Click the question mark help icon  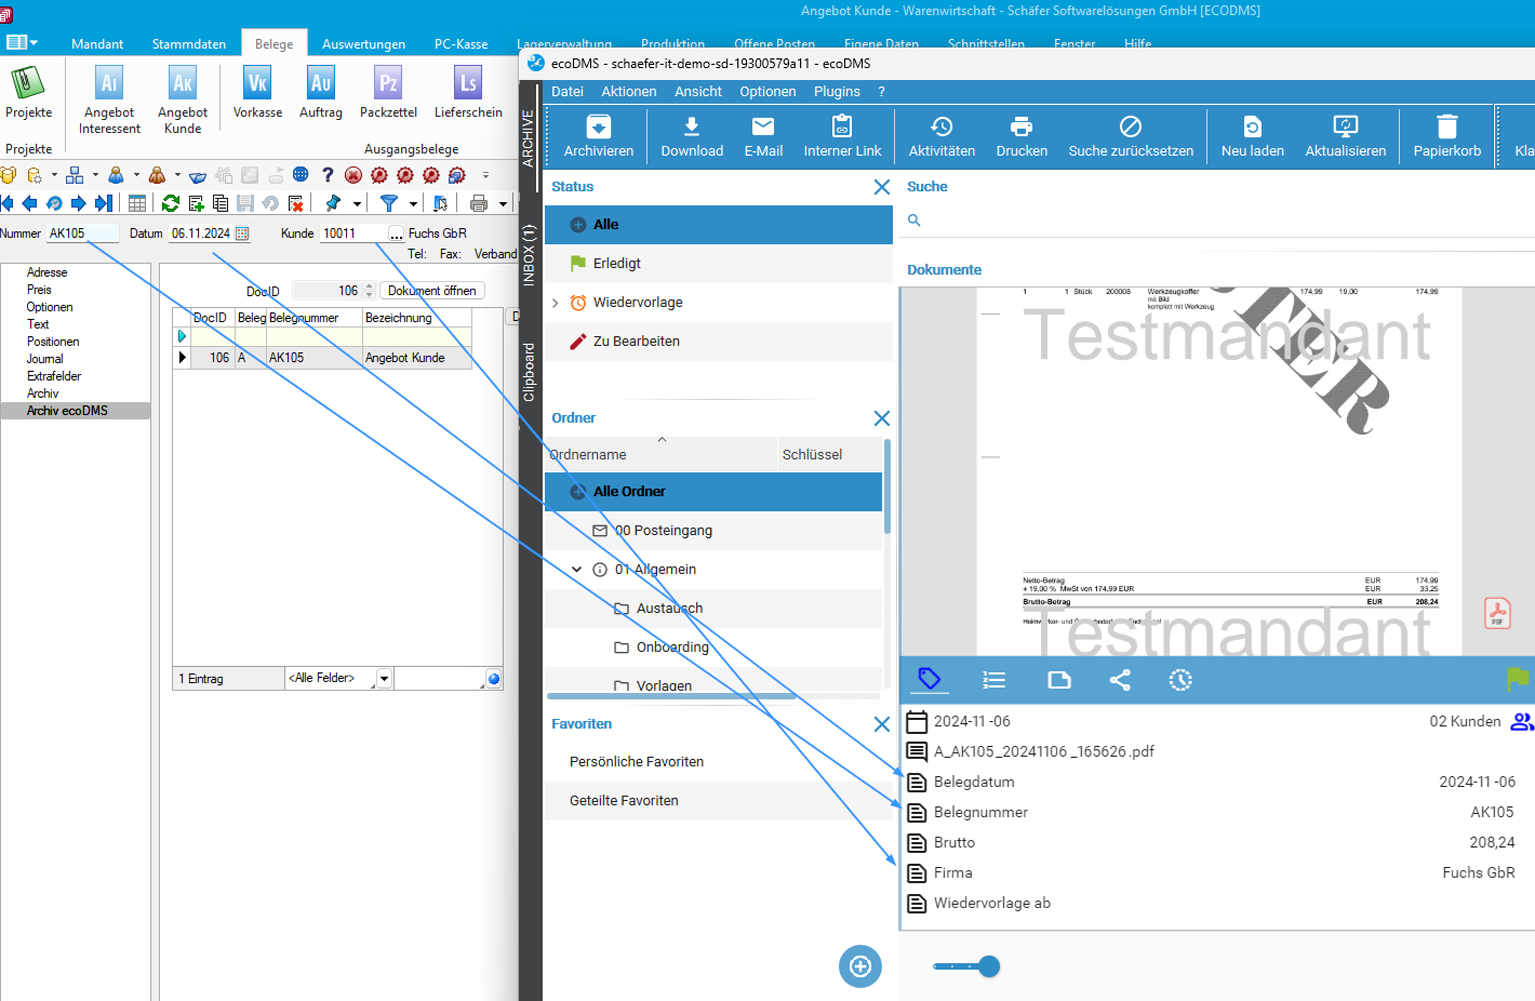click(x=327, y=175)
